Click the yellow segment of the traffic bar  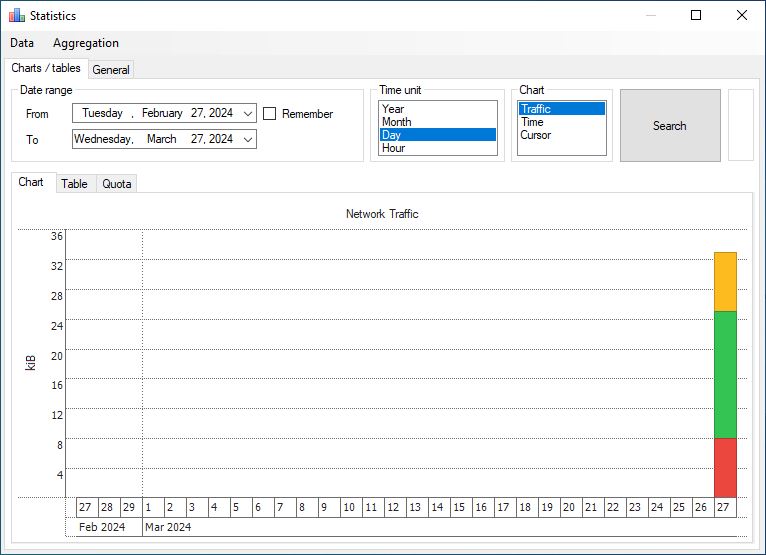725,282
